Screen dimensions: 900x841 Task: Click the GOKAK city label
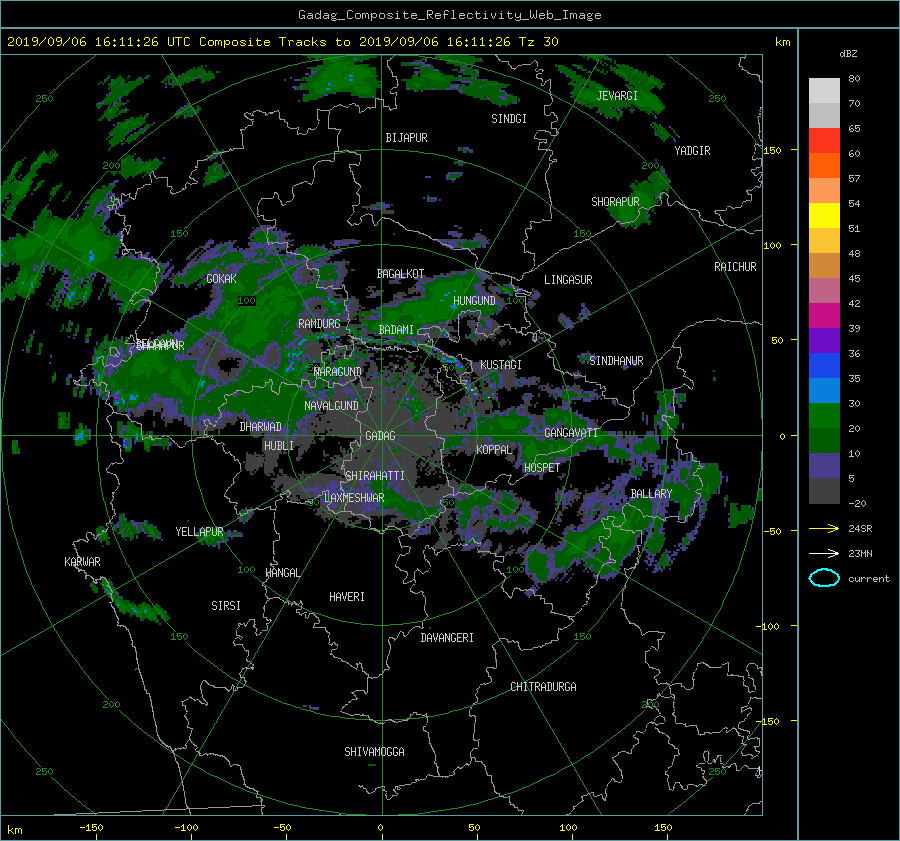221,279
